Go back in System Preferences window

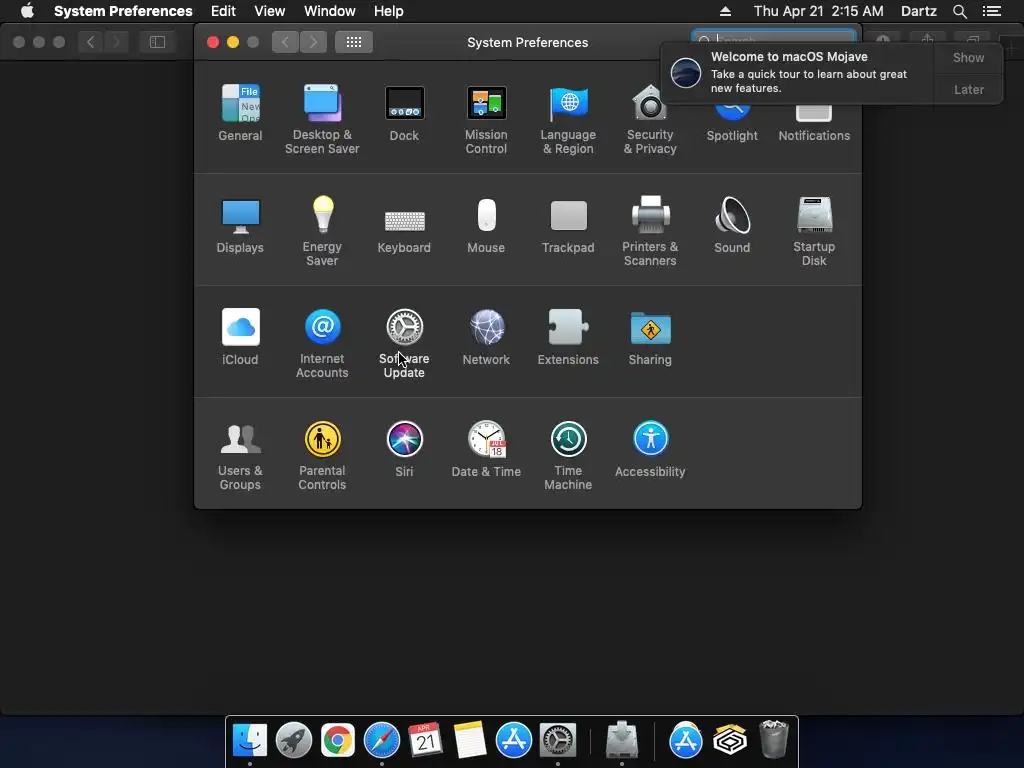(x=285, y=42)
